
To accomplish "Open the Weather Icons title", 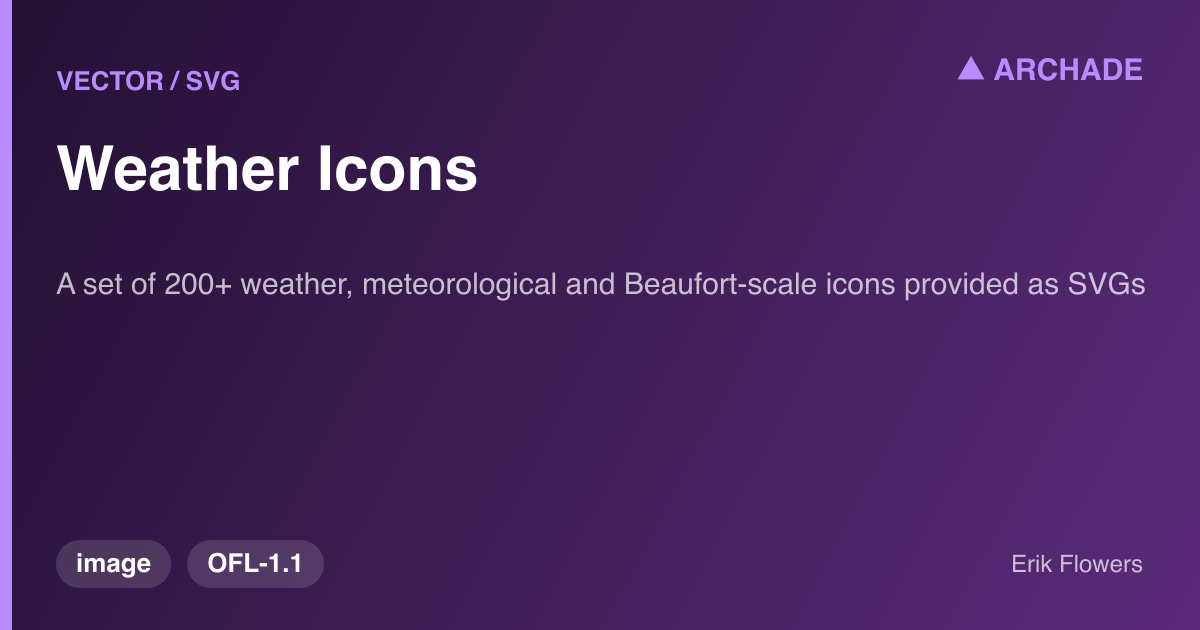I will (x=268, y=168).
